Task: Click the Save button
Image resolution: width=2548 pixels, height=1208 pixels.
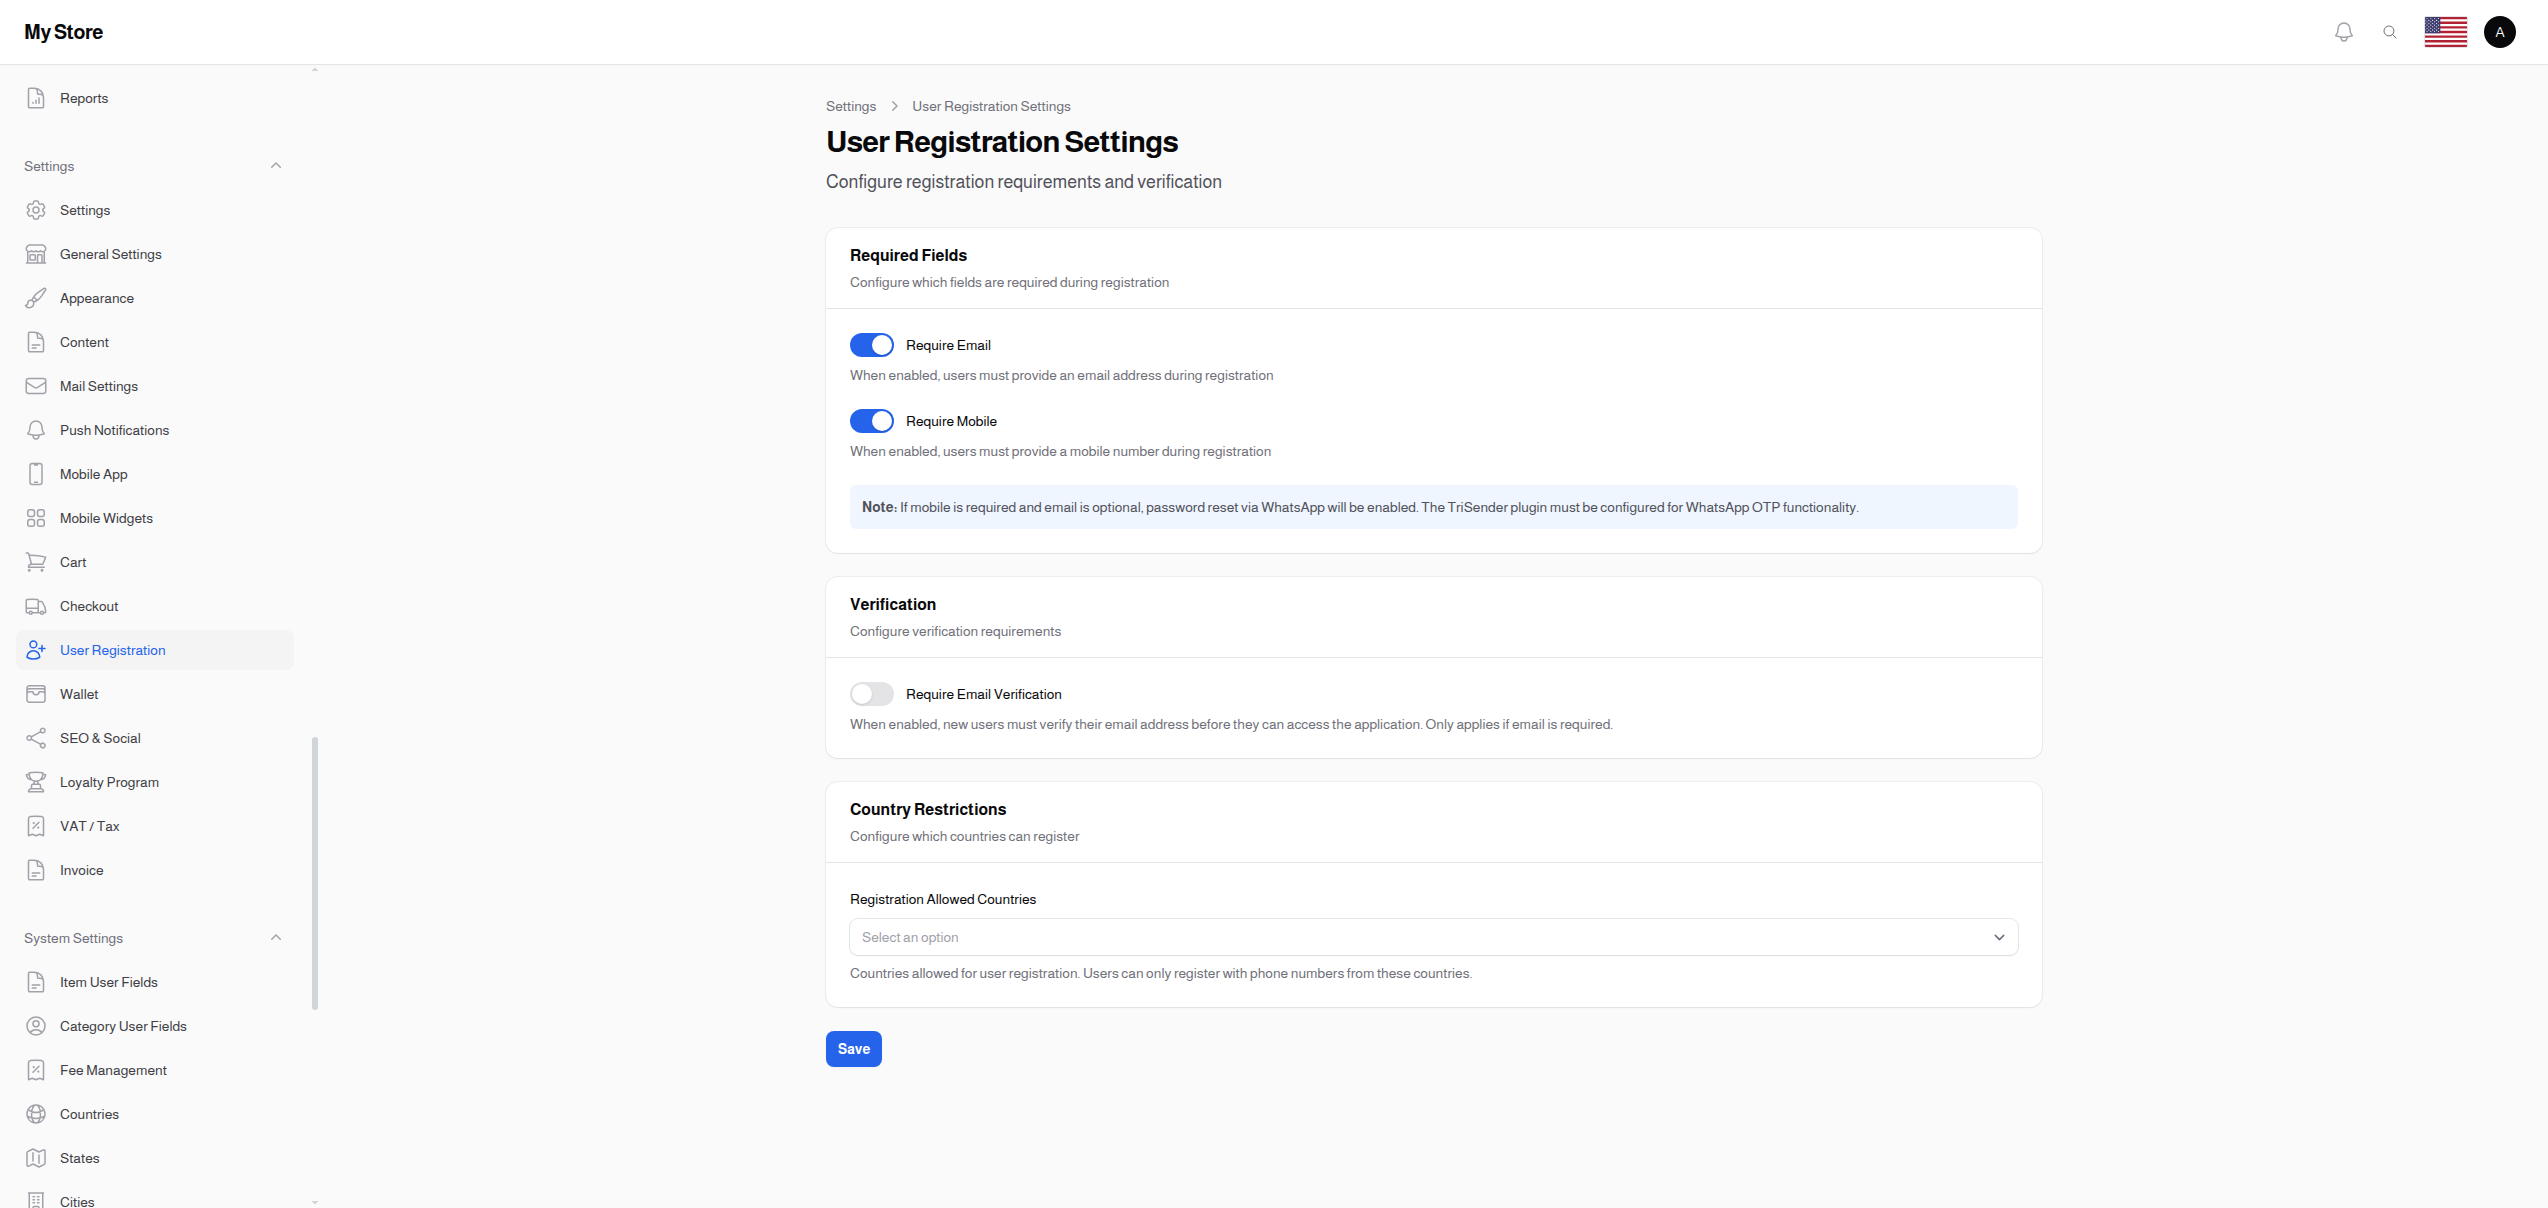Action: (853, 1048)
